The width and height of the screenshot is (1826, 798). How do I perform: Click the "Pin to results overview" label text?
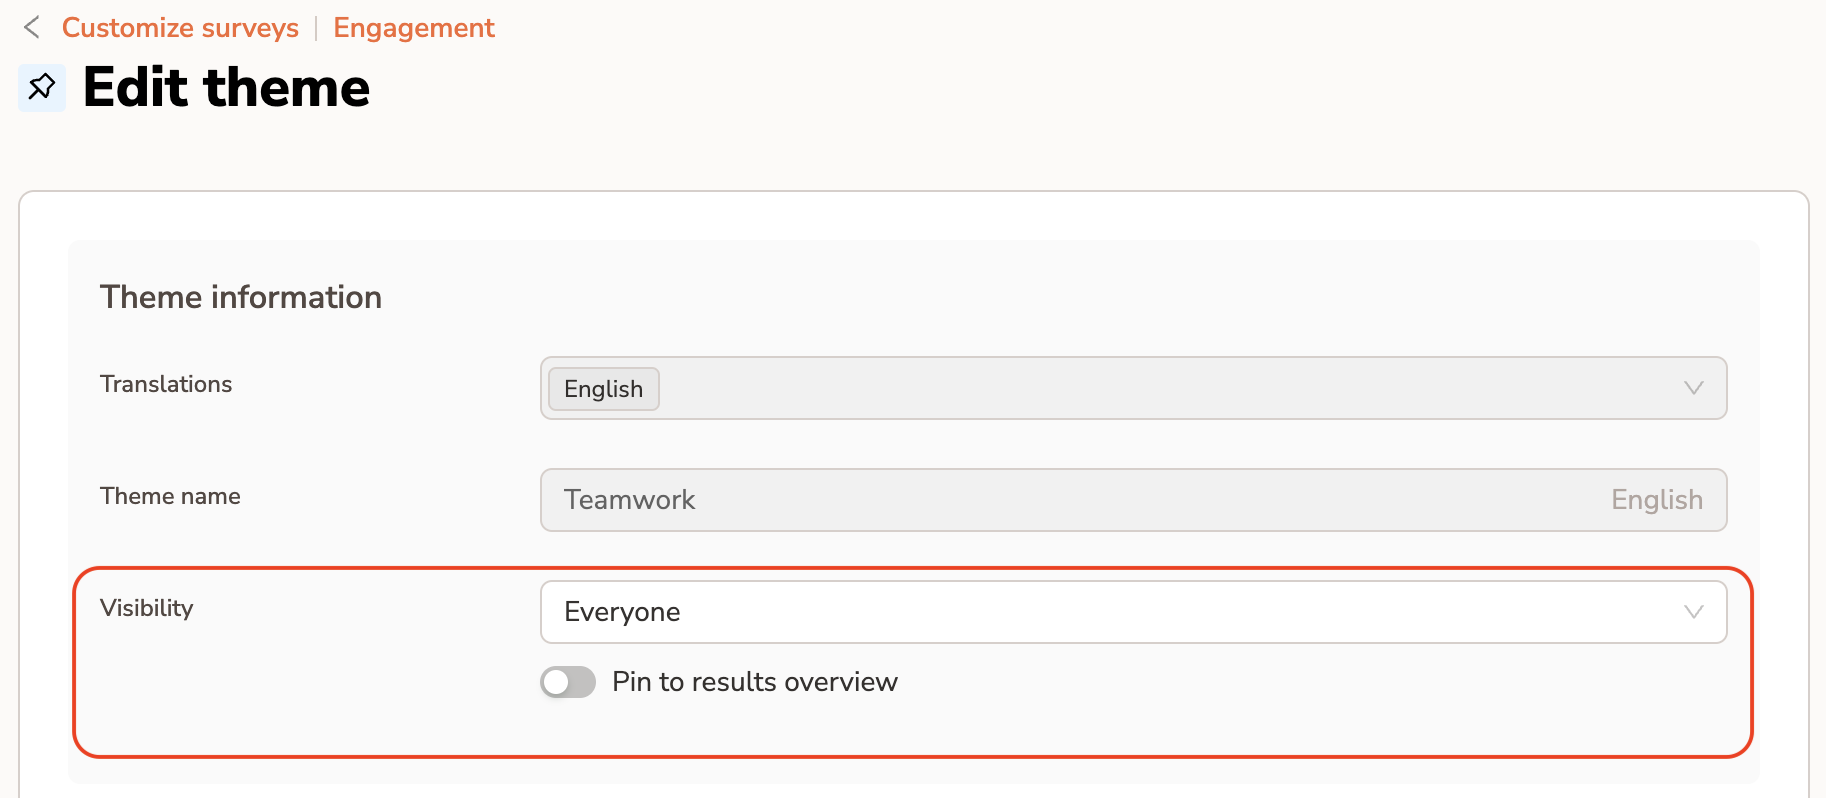point(754,682)
